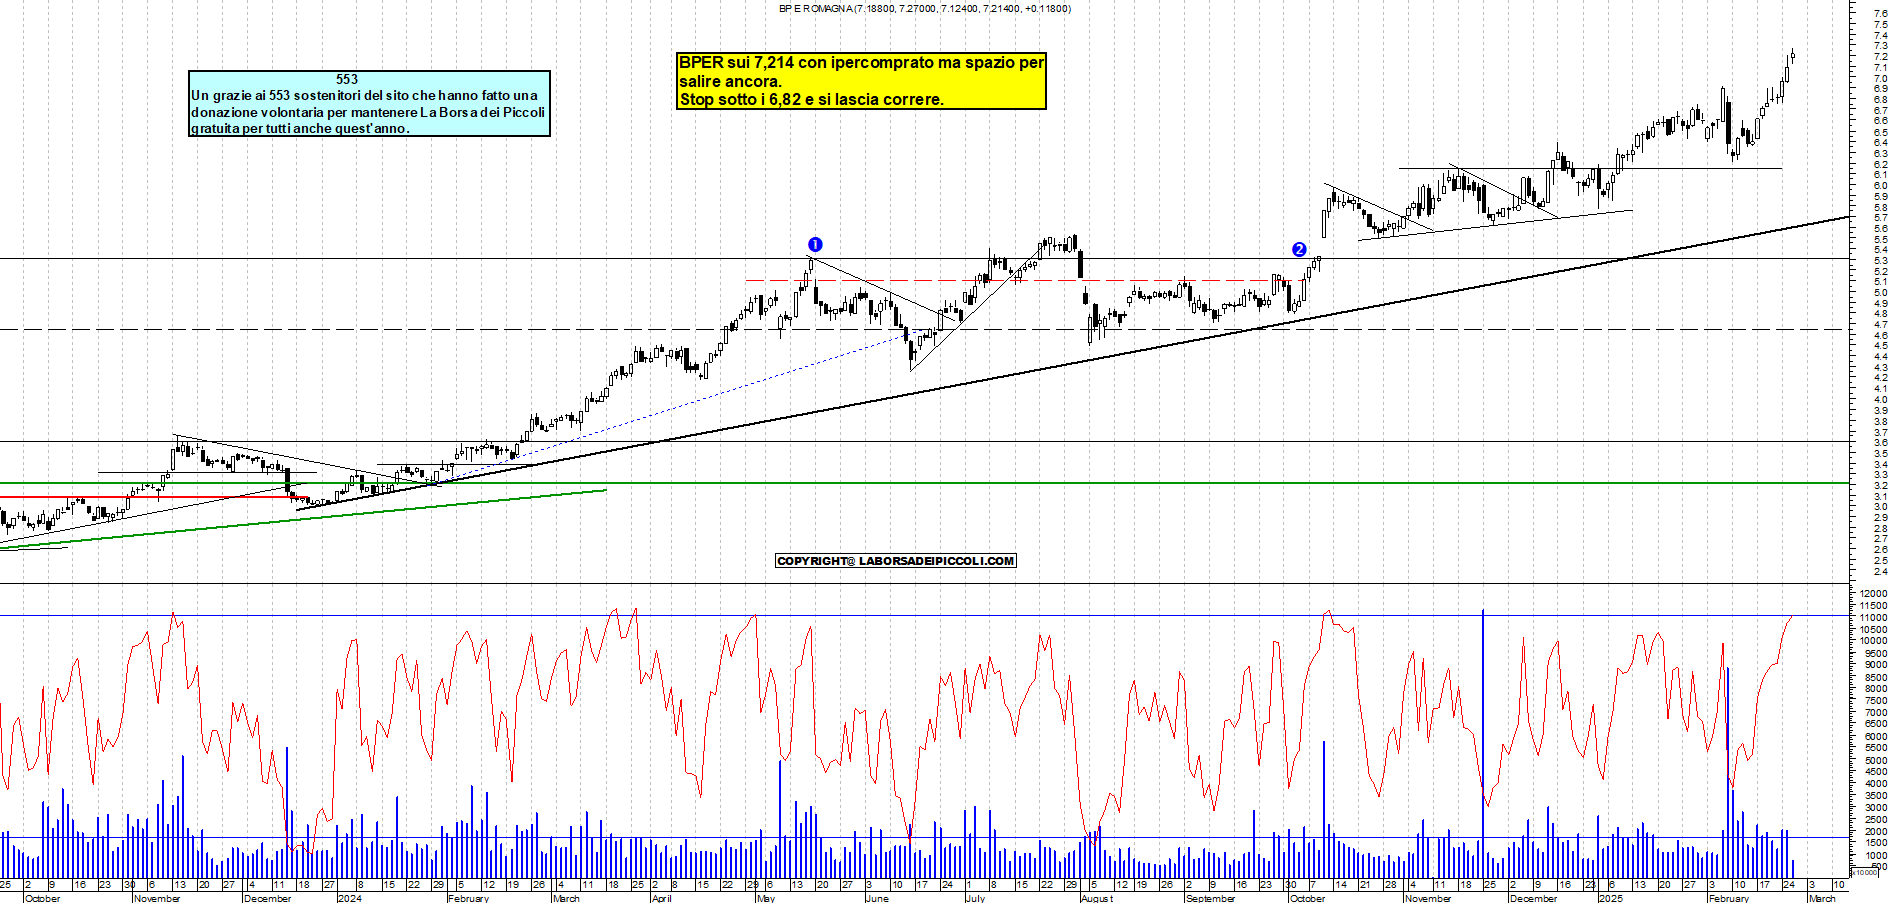The width and height of the screenshot is (1890, 903).
Task: Click the 2025 year label on time axis
Action: (x=1611, y=898)
